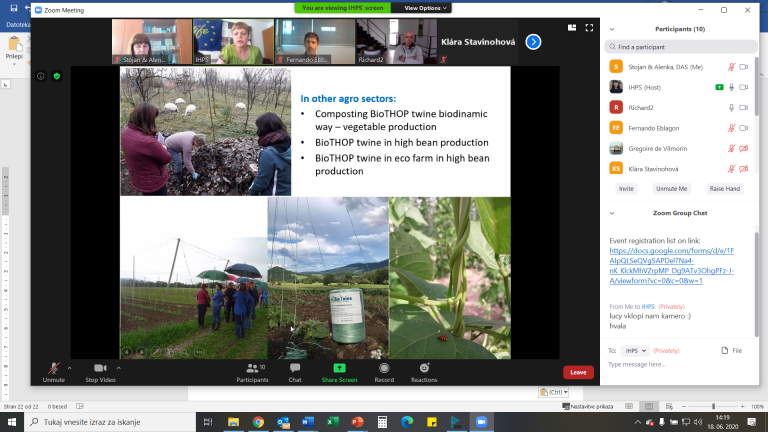Click green encryption shield icon
Screen dimensions: 768x432
(x=57, y=76)
